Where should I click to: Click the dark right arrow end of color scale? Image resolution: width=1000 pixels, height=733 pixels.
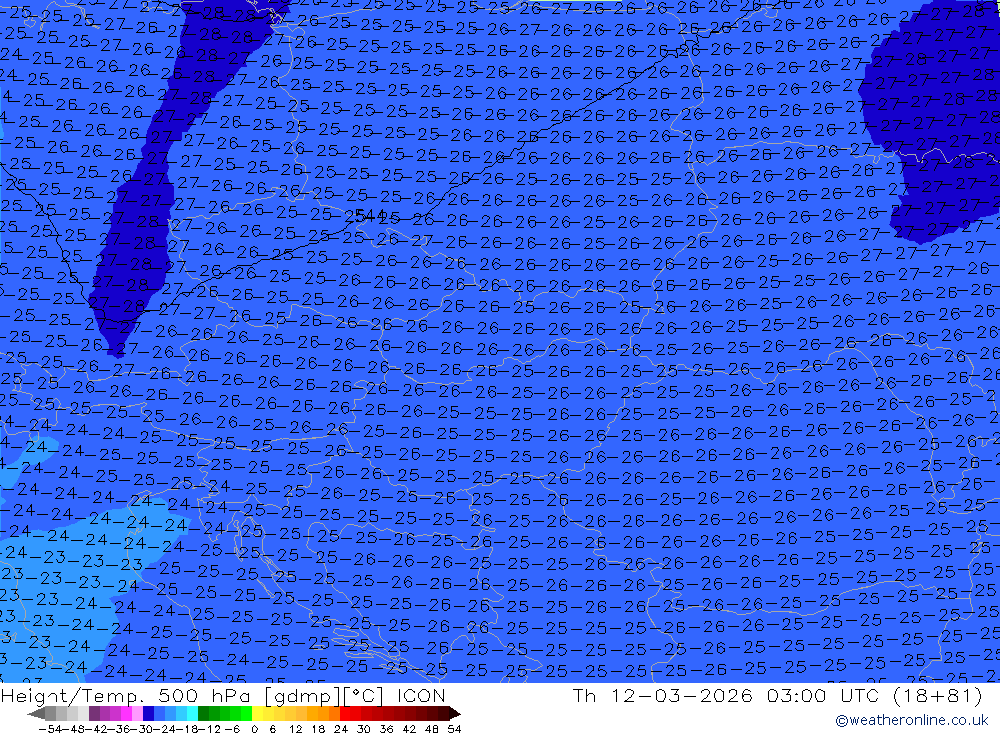[x=455, y=713]
